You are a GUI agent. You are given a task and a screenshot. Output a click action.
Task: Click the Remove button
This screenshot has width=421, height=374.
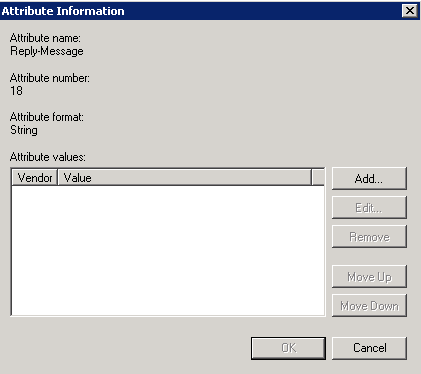coord(369,237)
